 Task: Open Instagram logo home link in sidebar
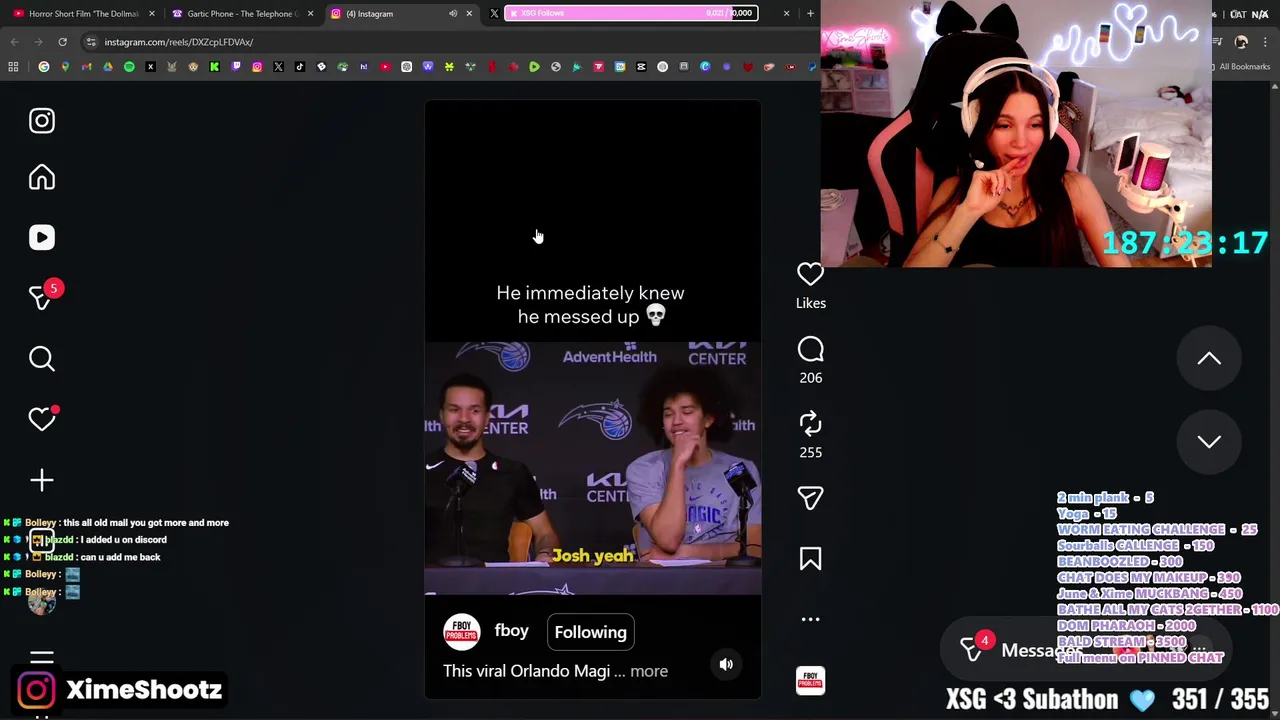coord(41,121)
